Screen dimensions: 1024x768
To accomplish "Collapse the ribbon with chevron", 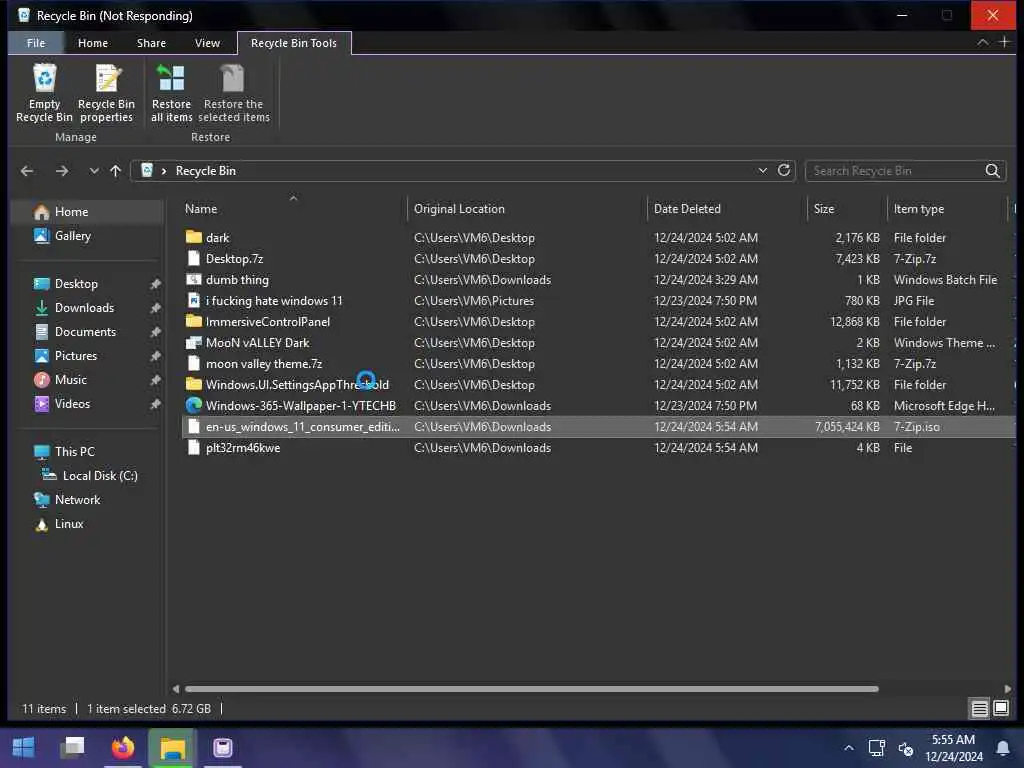I will pos(982,42).
